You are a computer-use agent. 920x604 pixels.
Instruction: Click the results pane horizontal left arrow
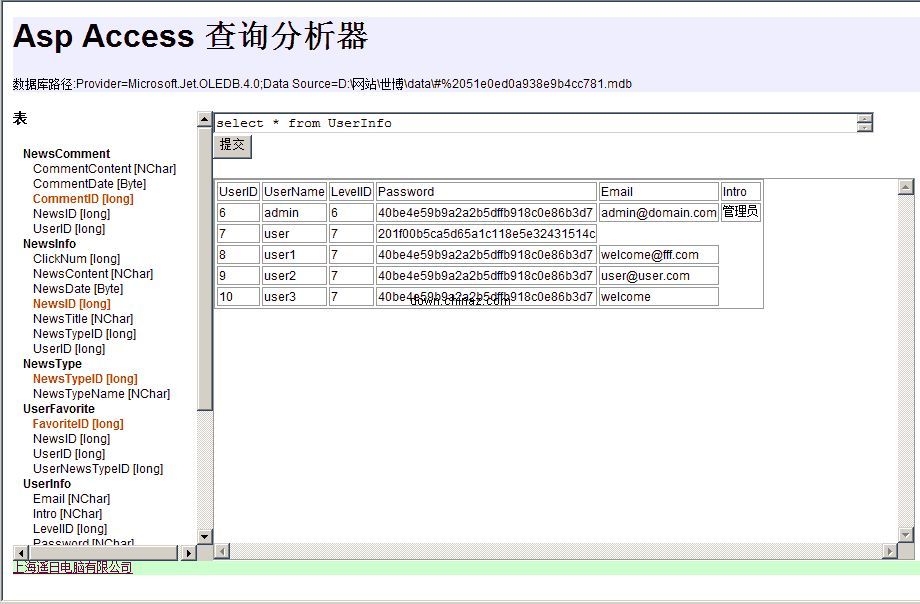click(222, 552)
